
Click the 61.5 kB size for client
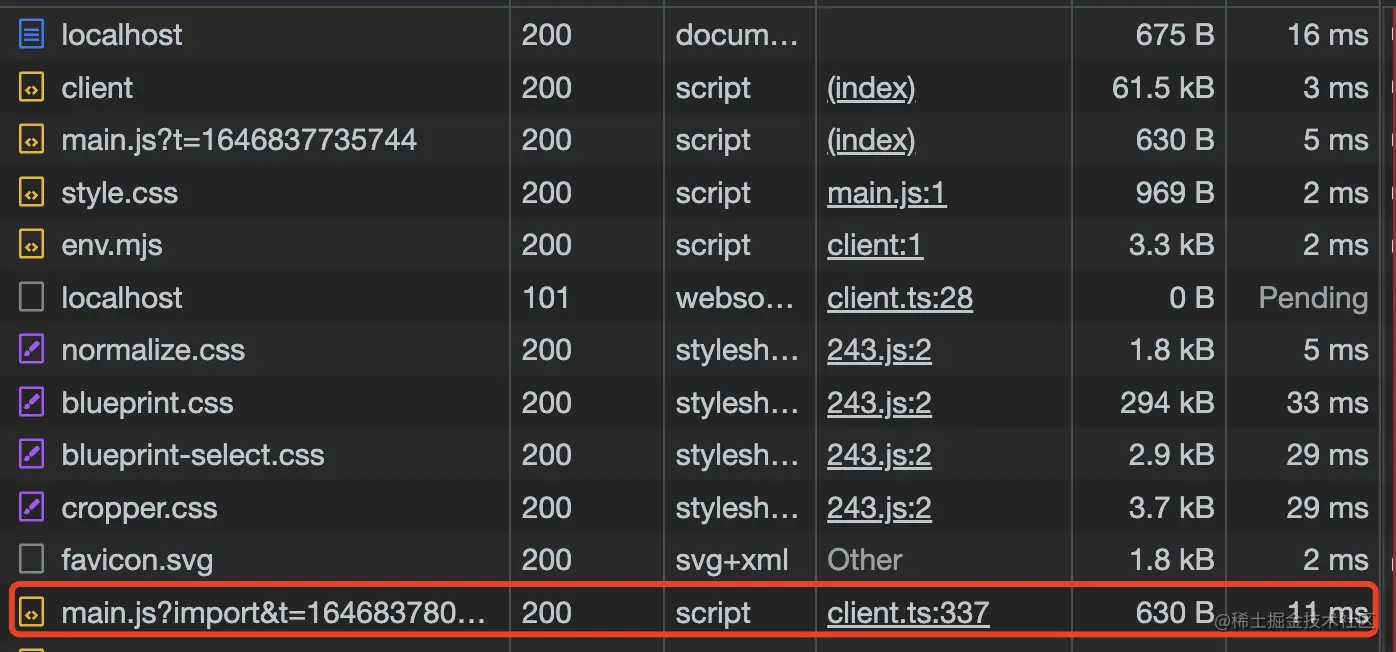tap(1163, 88)
